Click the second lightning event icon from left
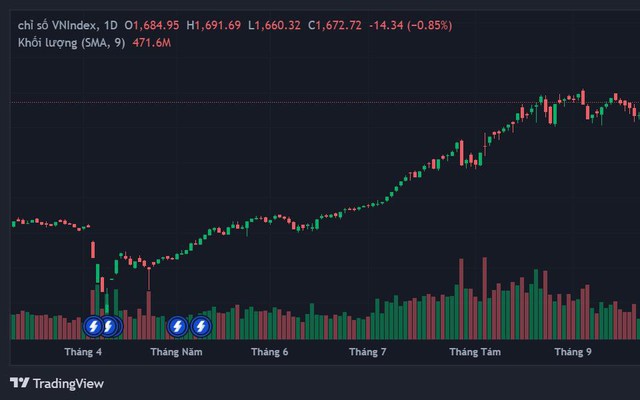This screenshot has width=640, height=400. [108, 326]
